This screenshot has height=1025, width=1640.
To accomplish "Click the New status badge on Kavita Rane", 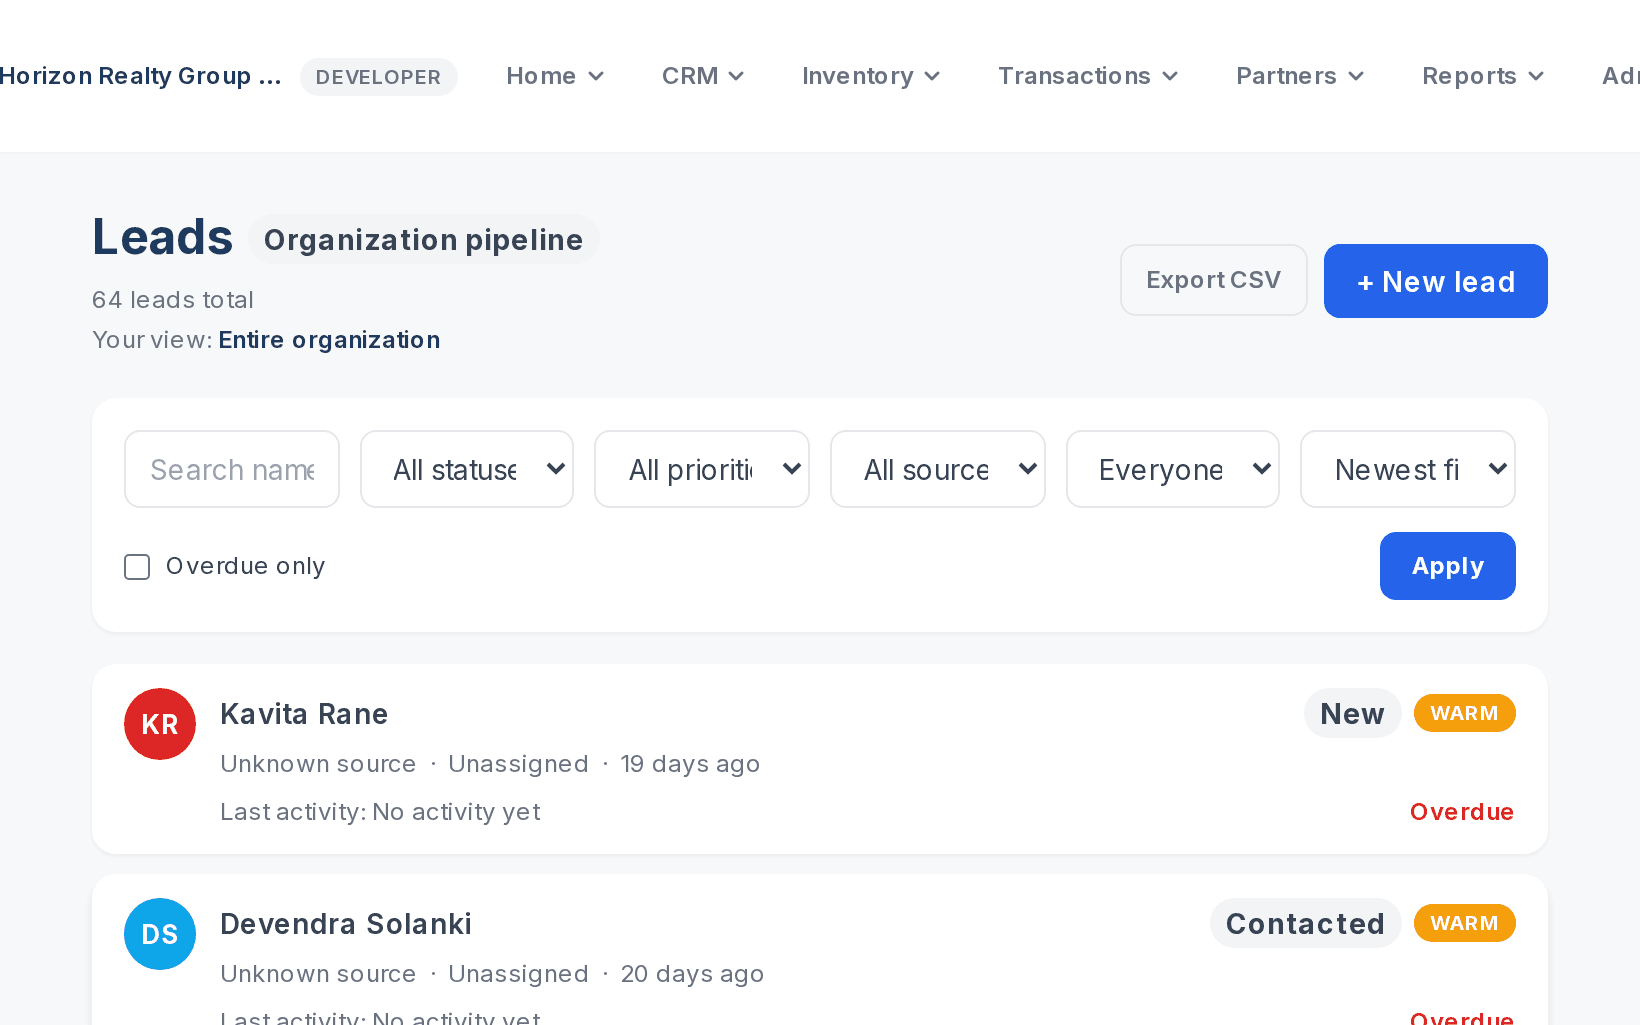I will (x=1352, y=713).
